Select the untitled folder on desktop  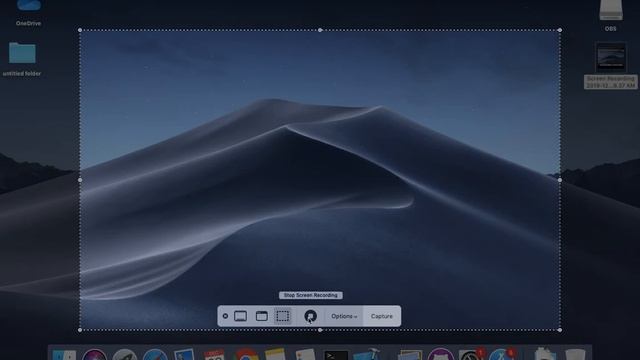(22, 53)
